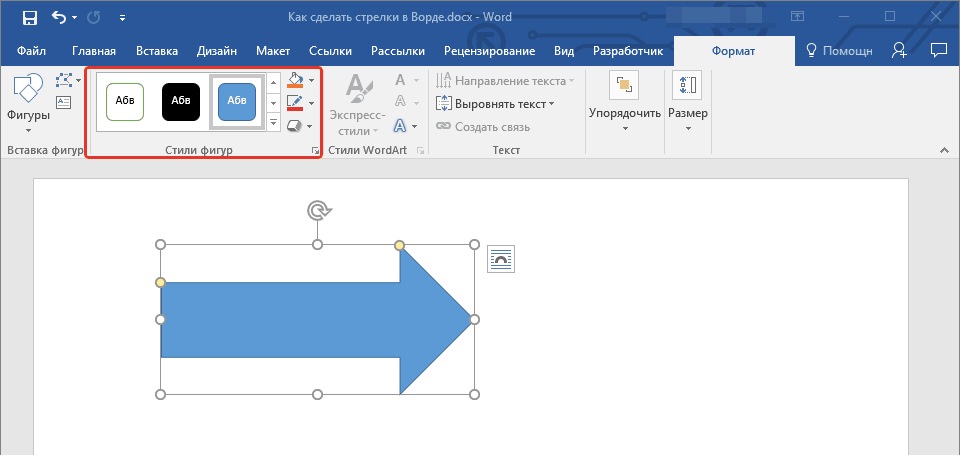Open the Файл menu tab
The height and width of the screenshot is (455, 960).
pos(31,51)
